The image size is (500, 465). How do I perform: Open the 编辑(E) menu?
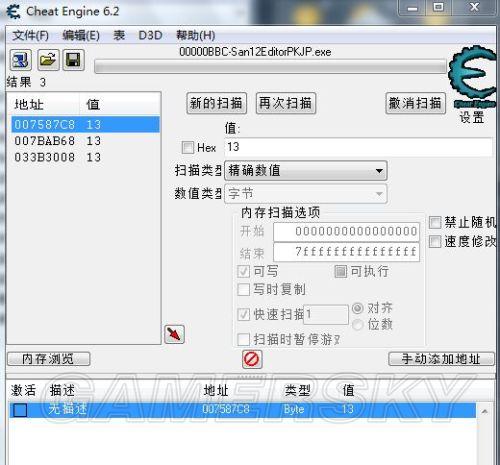click(81, 35)
